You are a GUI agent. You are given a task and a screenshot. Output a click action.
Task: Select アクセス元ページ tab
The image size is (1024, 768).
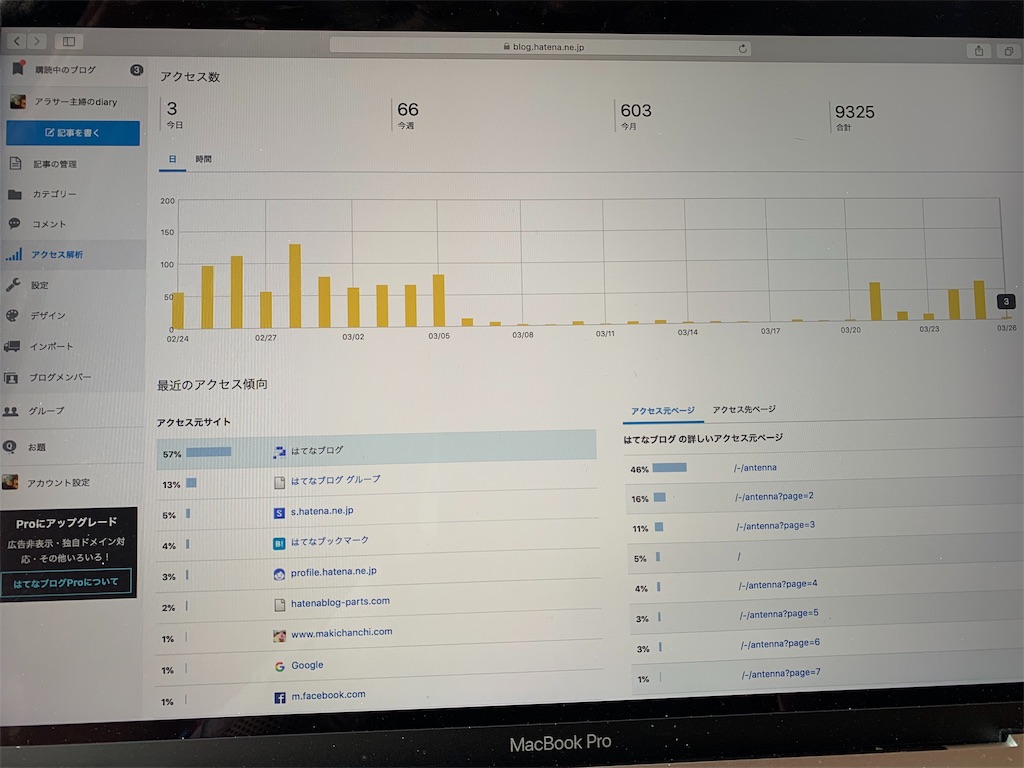(663, 410)
